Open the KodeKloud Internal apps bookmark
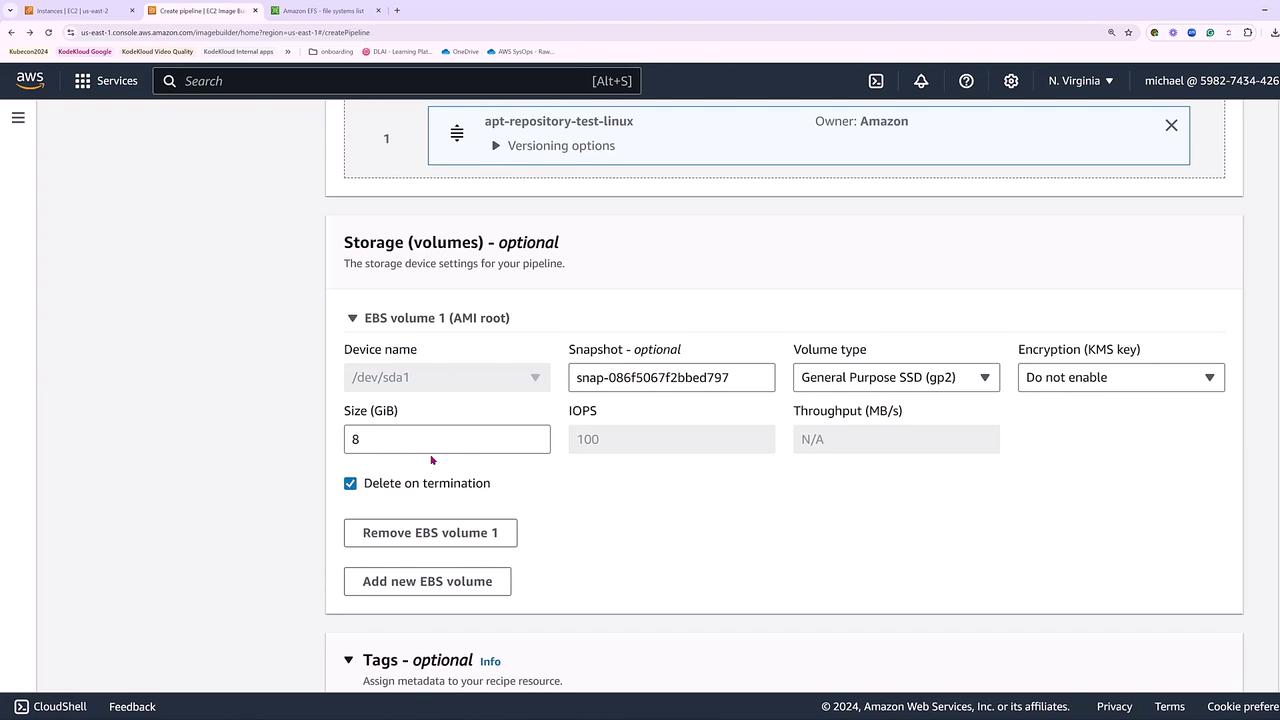 click(x=238, y=51)
